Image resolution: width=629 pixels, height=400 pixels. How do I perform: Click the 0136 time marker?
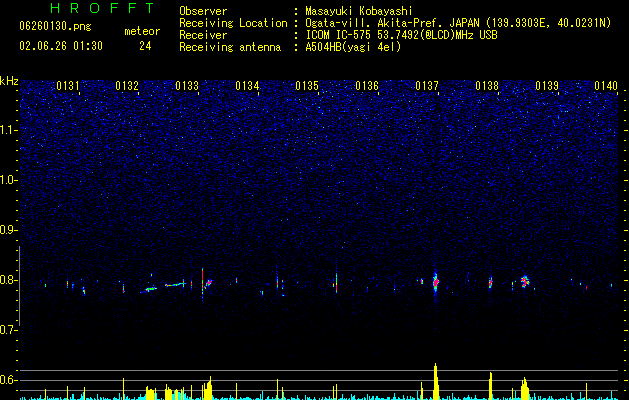[x=367, y=86]
